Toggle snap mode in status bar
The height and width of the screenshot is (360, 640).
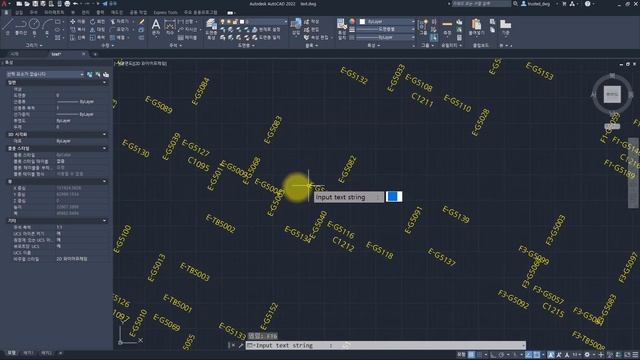click(x=480, y=355)
